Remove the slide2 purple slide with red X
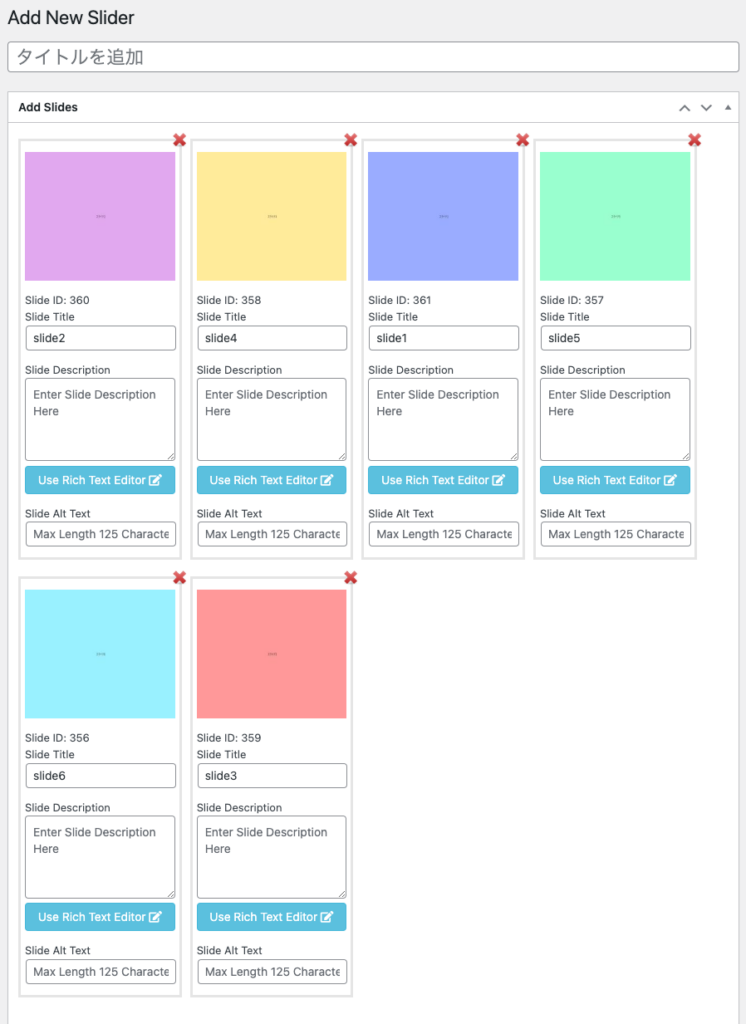Screen dimensions: 746x1024 [179, 140]
